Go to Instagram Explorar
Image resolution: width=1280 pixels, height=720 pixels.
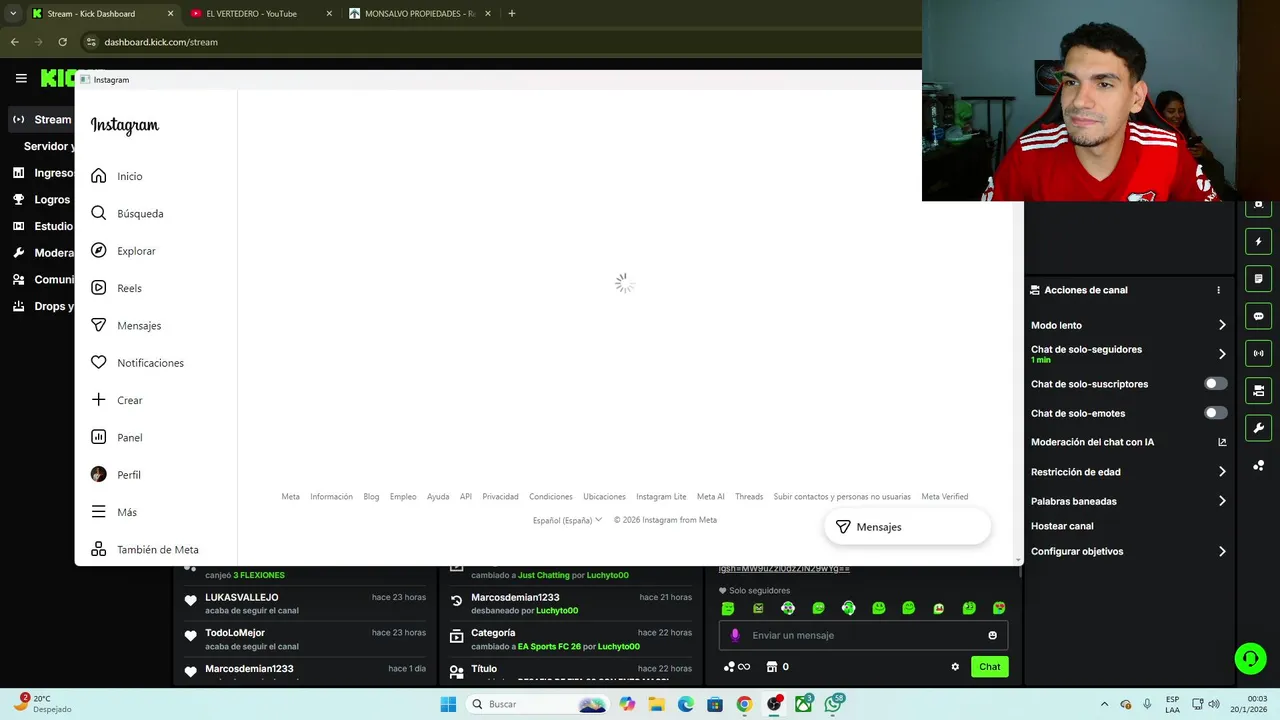[x=123, y=251]
